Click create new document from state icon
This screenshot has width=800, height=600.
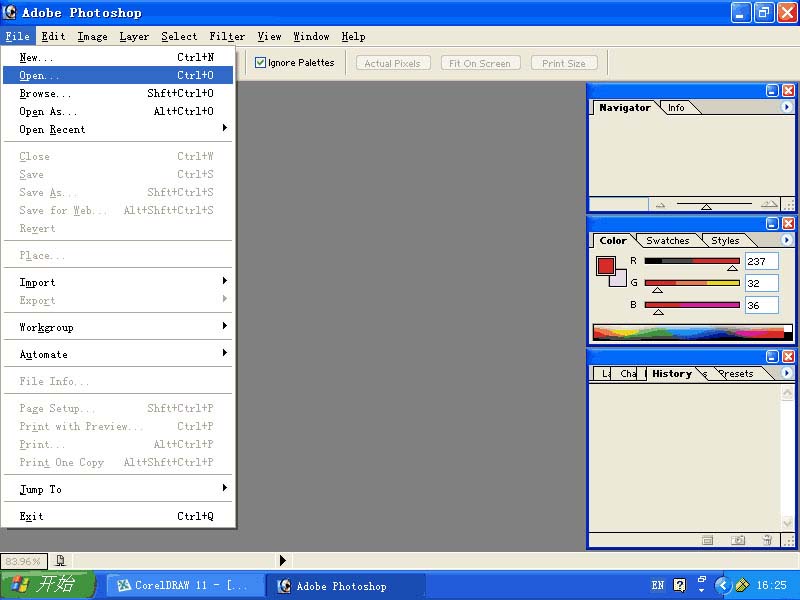pos(708,540)
